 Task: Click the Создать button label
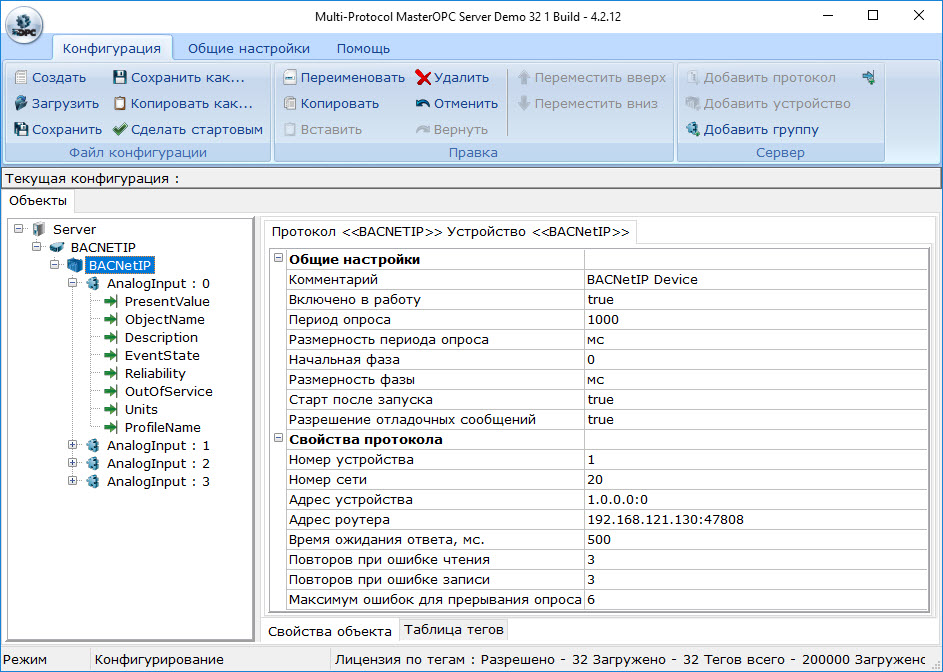pos(59,78)
